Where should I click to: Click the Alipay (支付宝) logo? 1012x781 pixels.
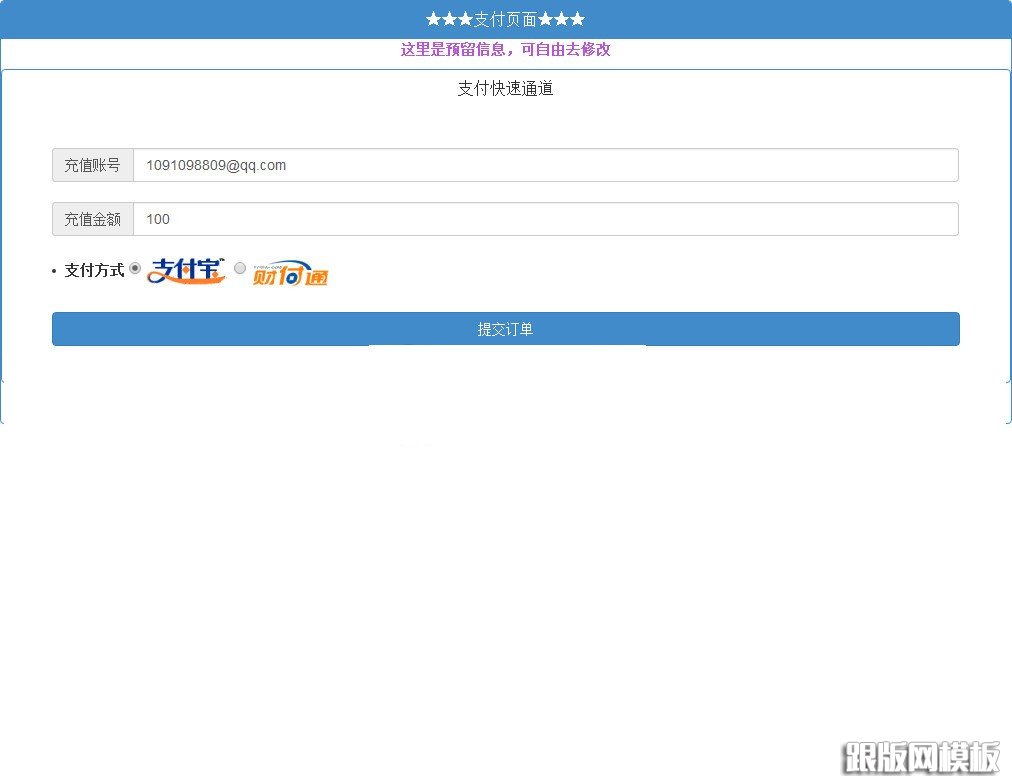[x=187, y=270]
